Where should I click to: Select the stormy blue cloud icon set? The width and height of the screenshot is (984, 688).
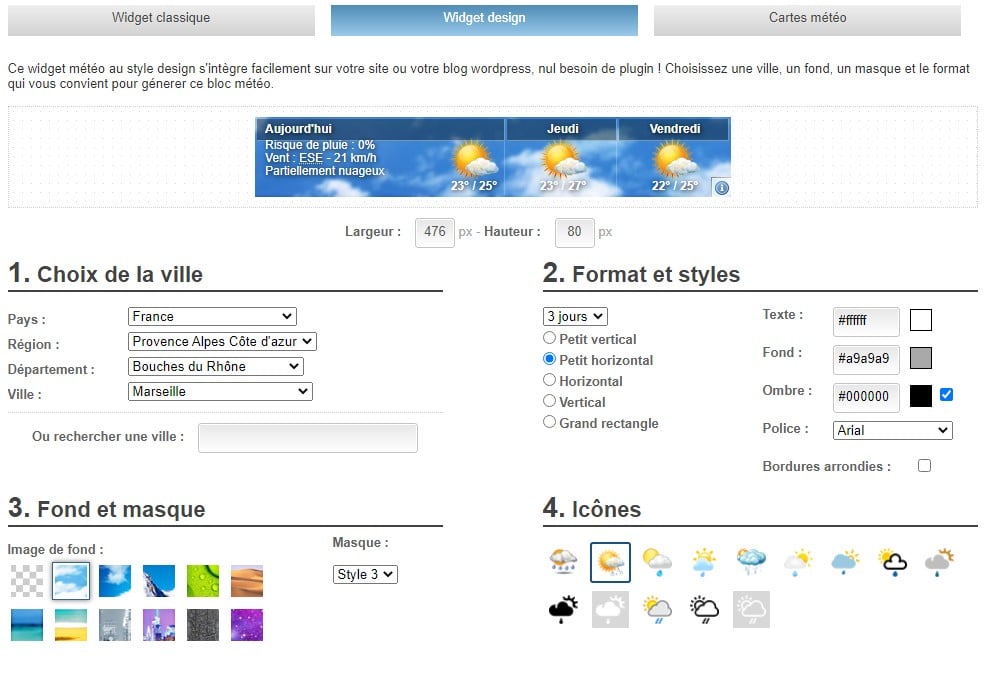click(x=751, y=562)
